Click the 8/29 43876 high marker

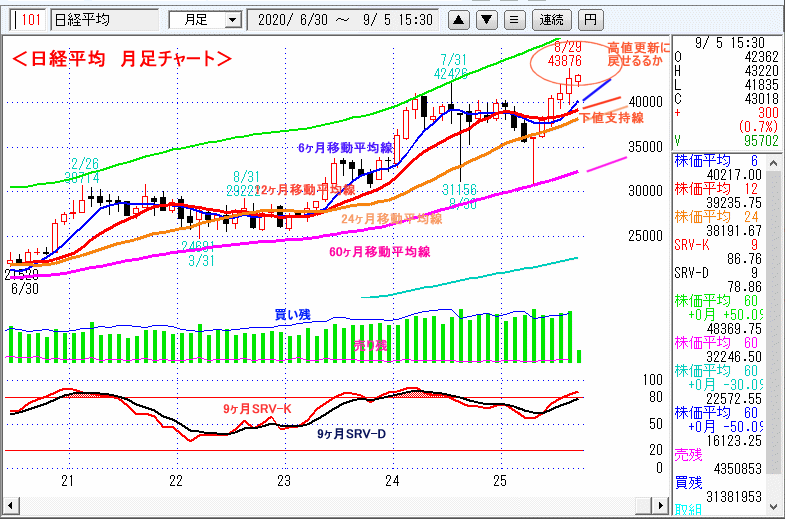565,54
